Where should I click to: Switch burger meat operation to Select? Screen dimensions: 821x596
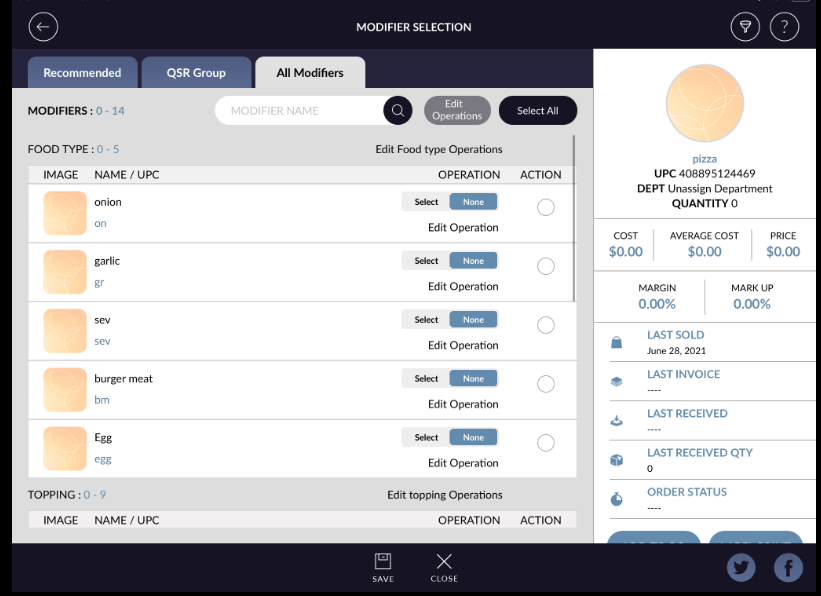tap(427, 379)
